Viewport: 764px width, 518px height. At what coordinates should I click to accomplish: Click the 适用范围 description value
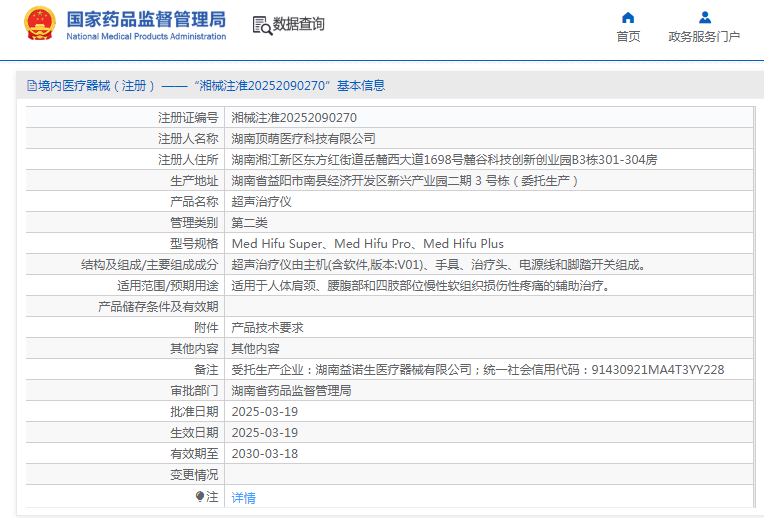420,286
